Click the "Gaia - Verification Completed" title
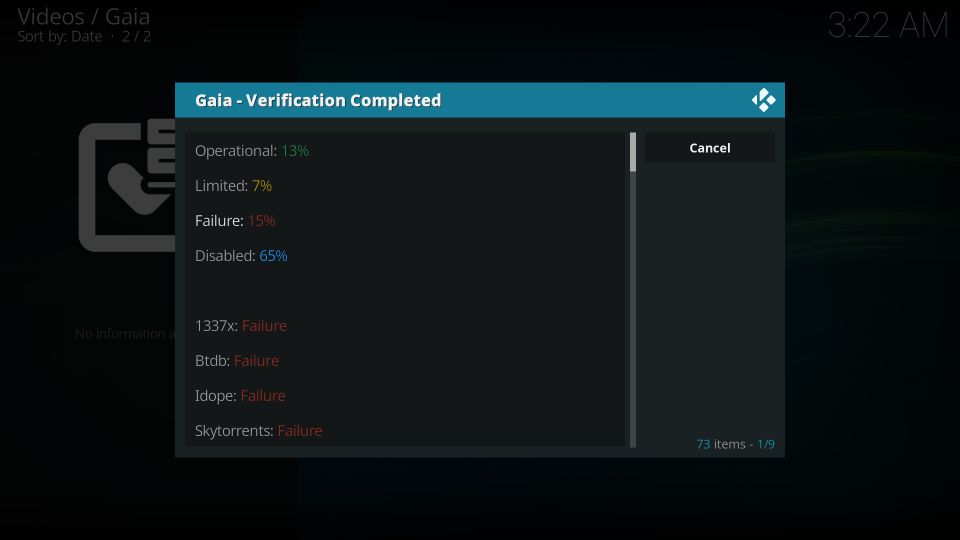The height and width of the screenshot is (540, 960). 318,100
